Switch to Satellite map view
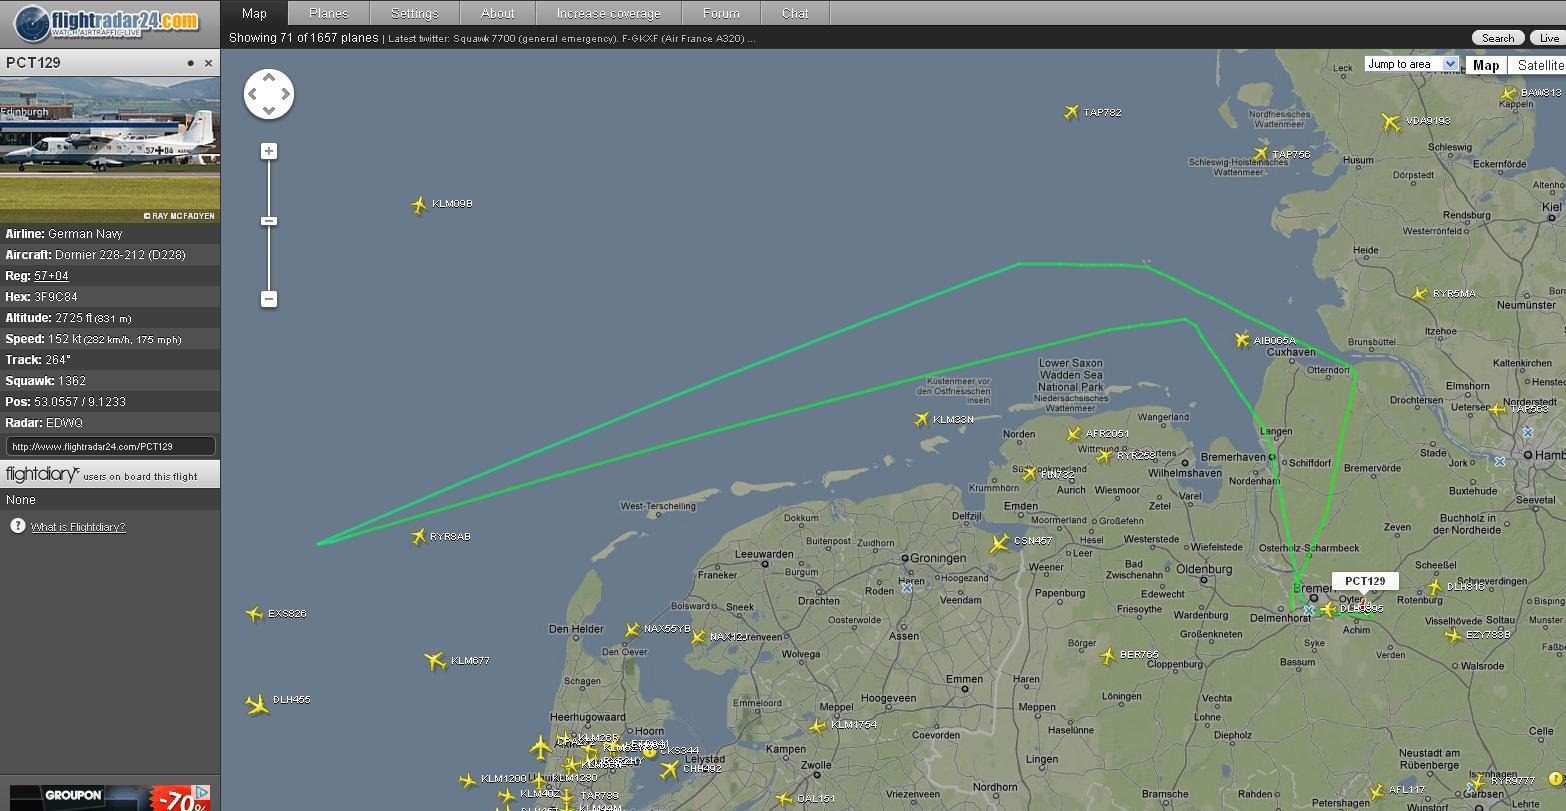This screenshot has height=811, width=1566. point(1539,65)
